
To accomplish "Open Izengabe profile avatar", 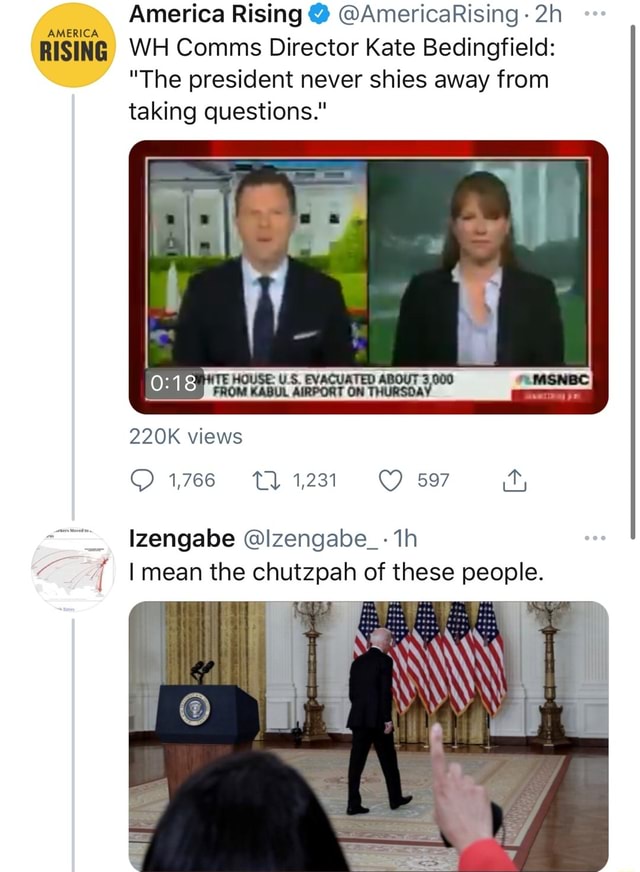I will click(x=73, y=570).
